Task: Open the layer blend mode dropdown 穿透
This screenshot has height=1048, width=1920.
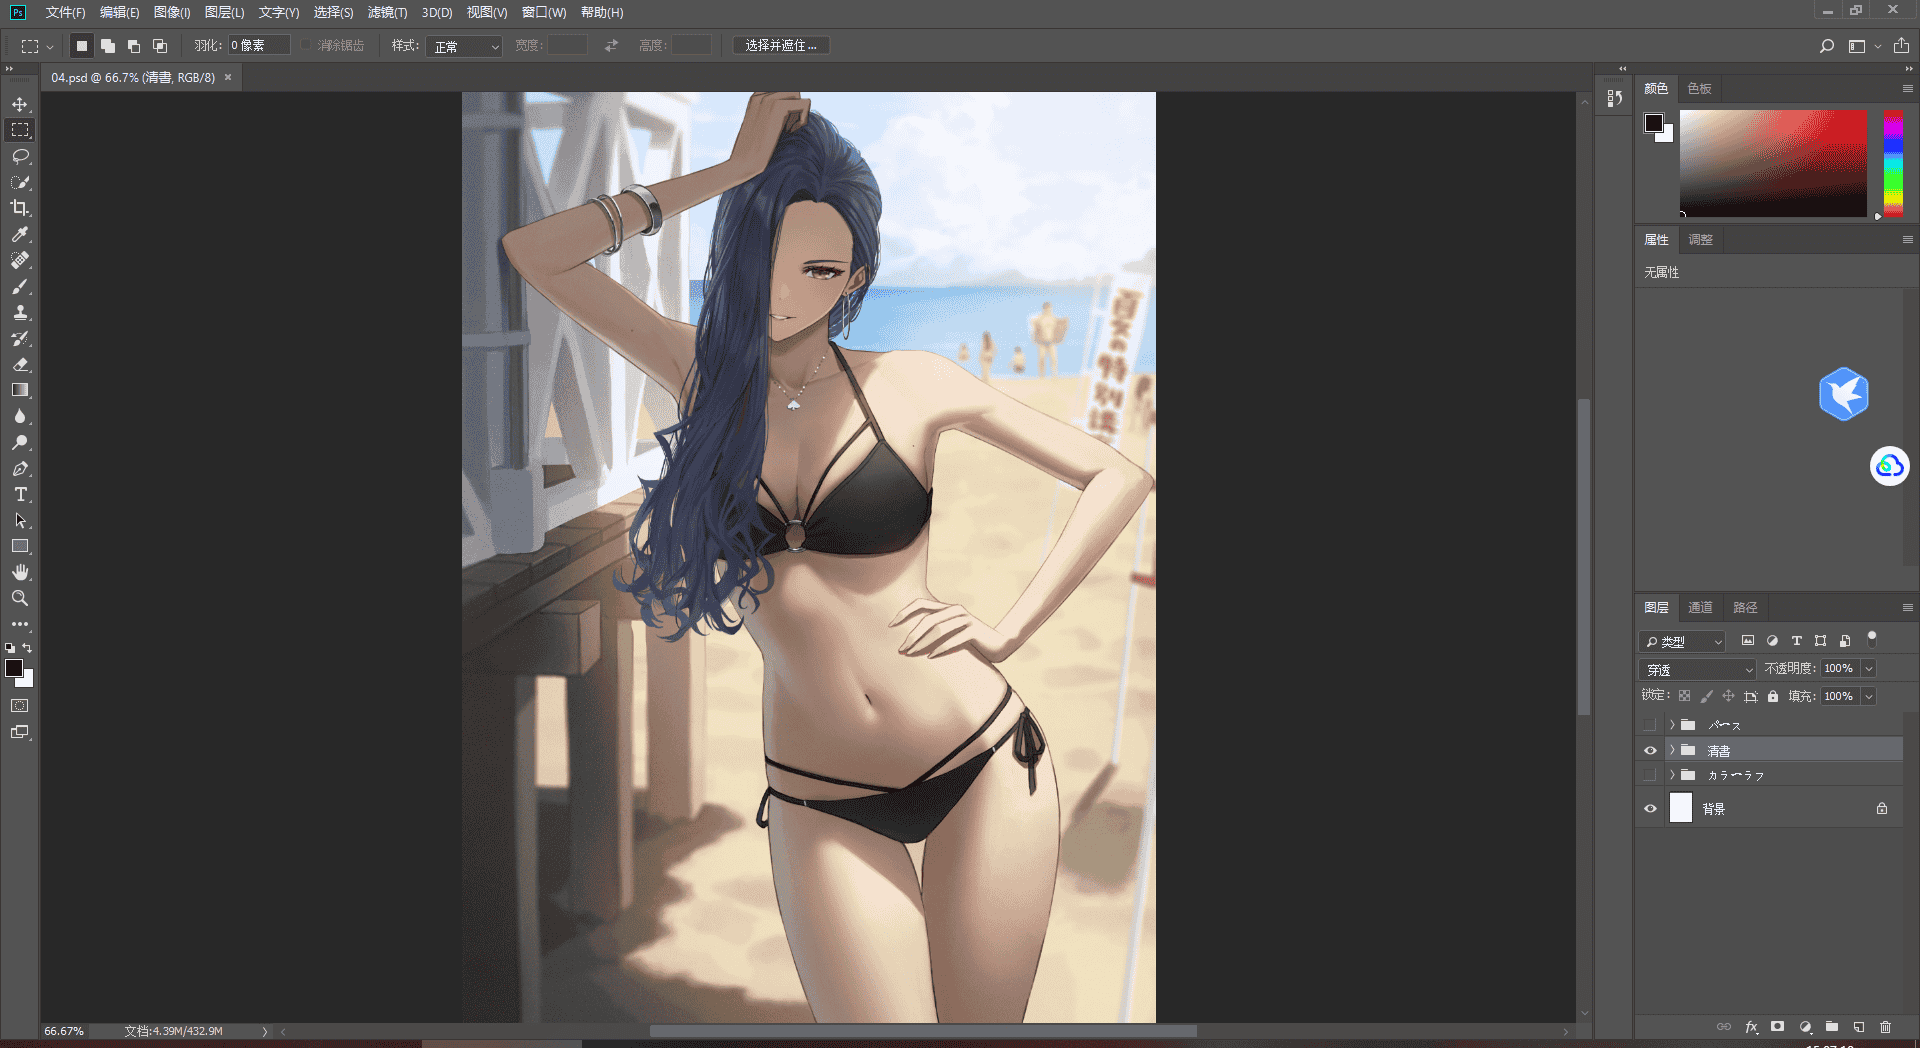Action: (1698, 669)
